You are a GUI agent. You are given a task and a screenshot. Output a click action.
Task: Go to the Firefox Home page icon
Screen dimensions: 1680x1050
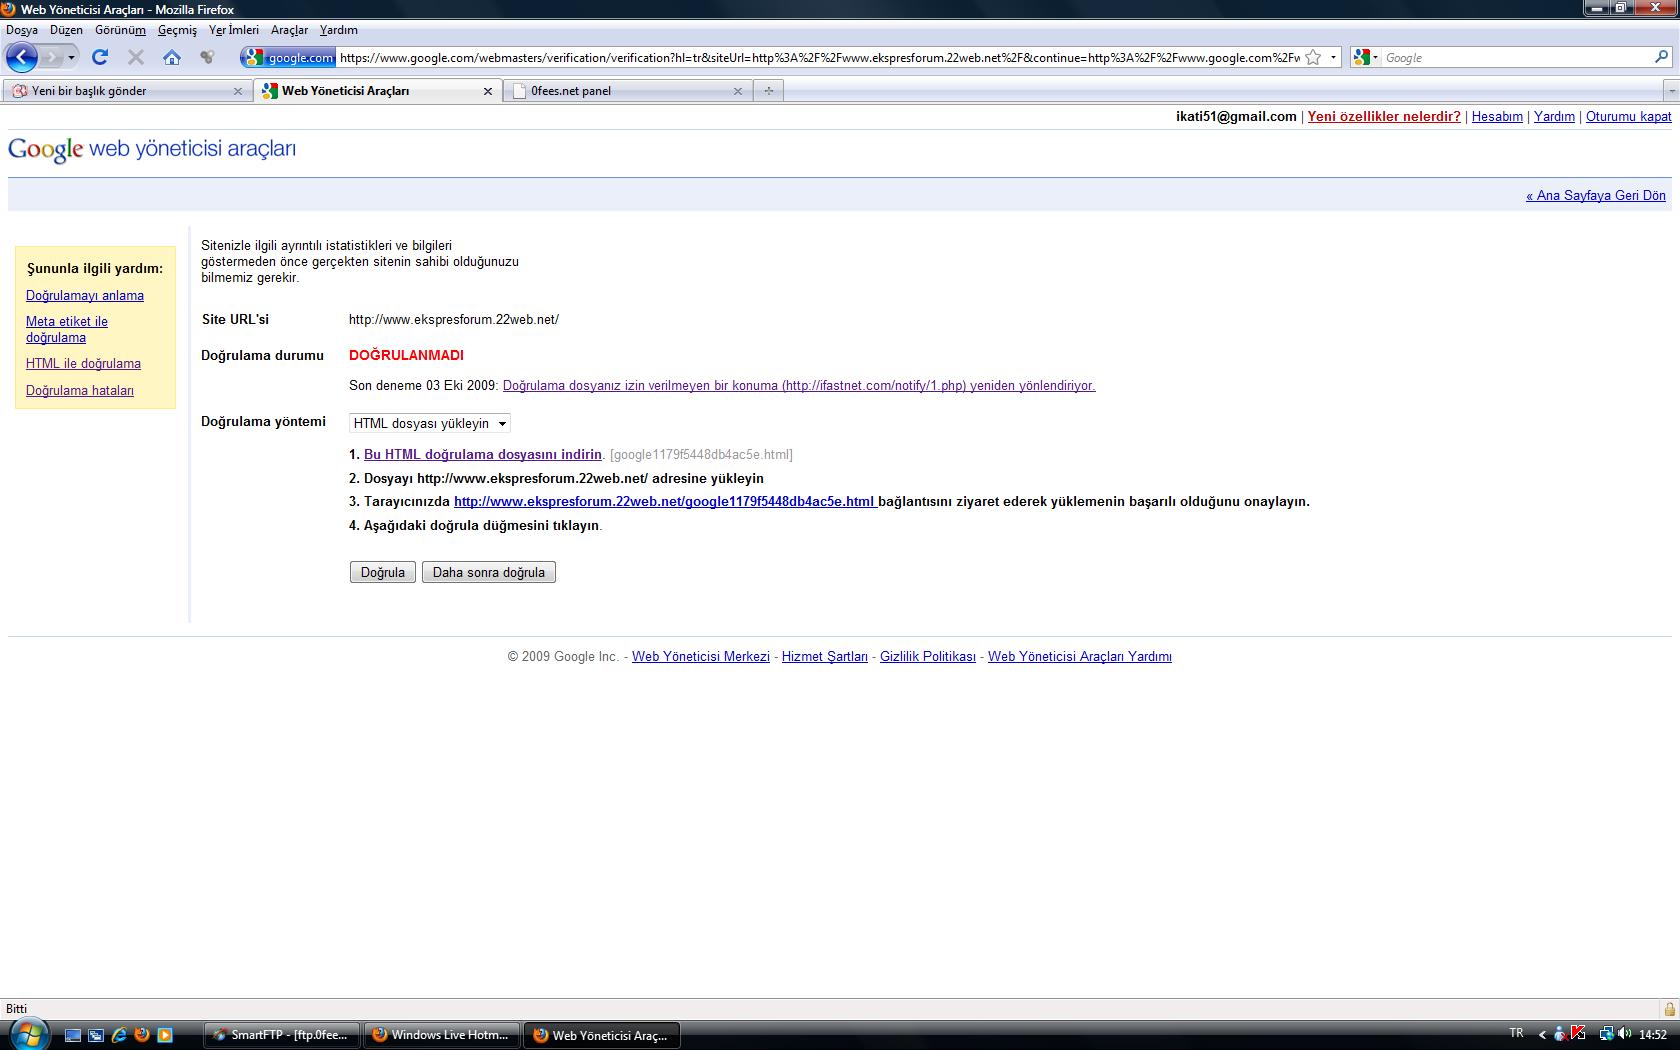point(172,57)
